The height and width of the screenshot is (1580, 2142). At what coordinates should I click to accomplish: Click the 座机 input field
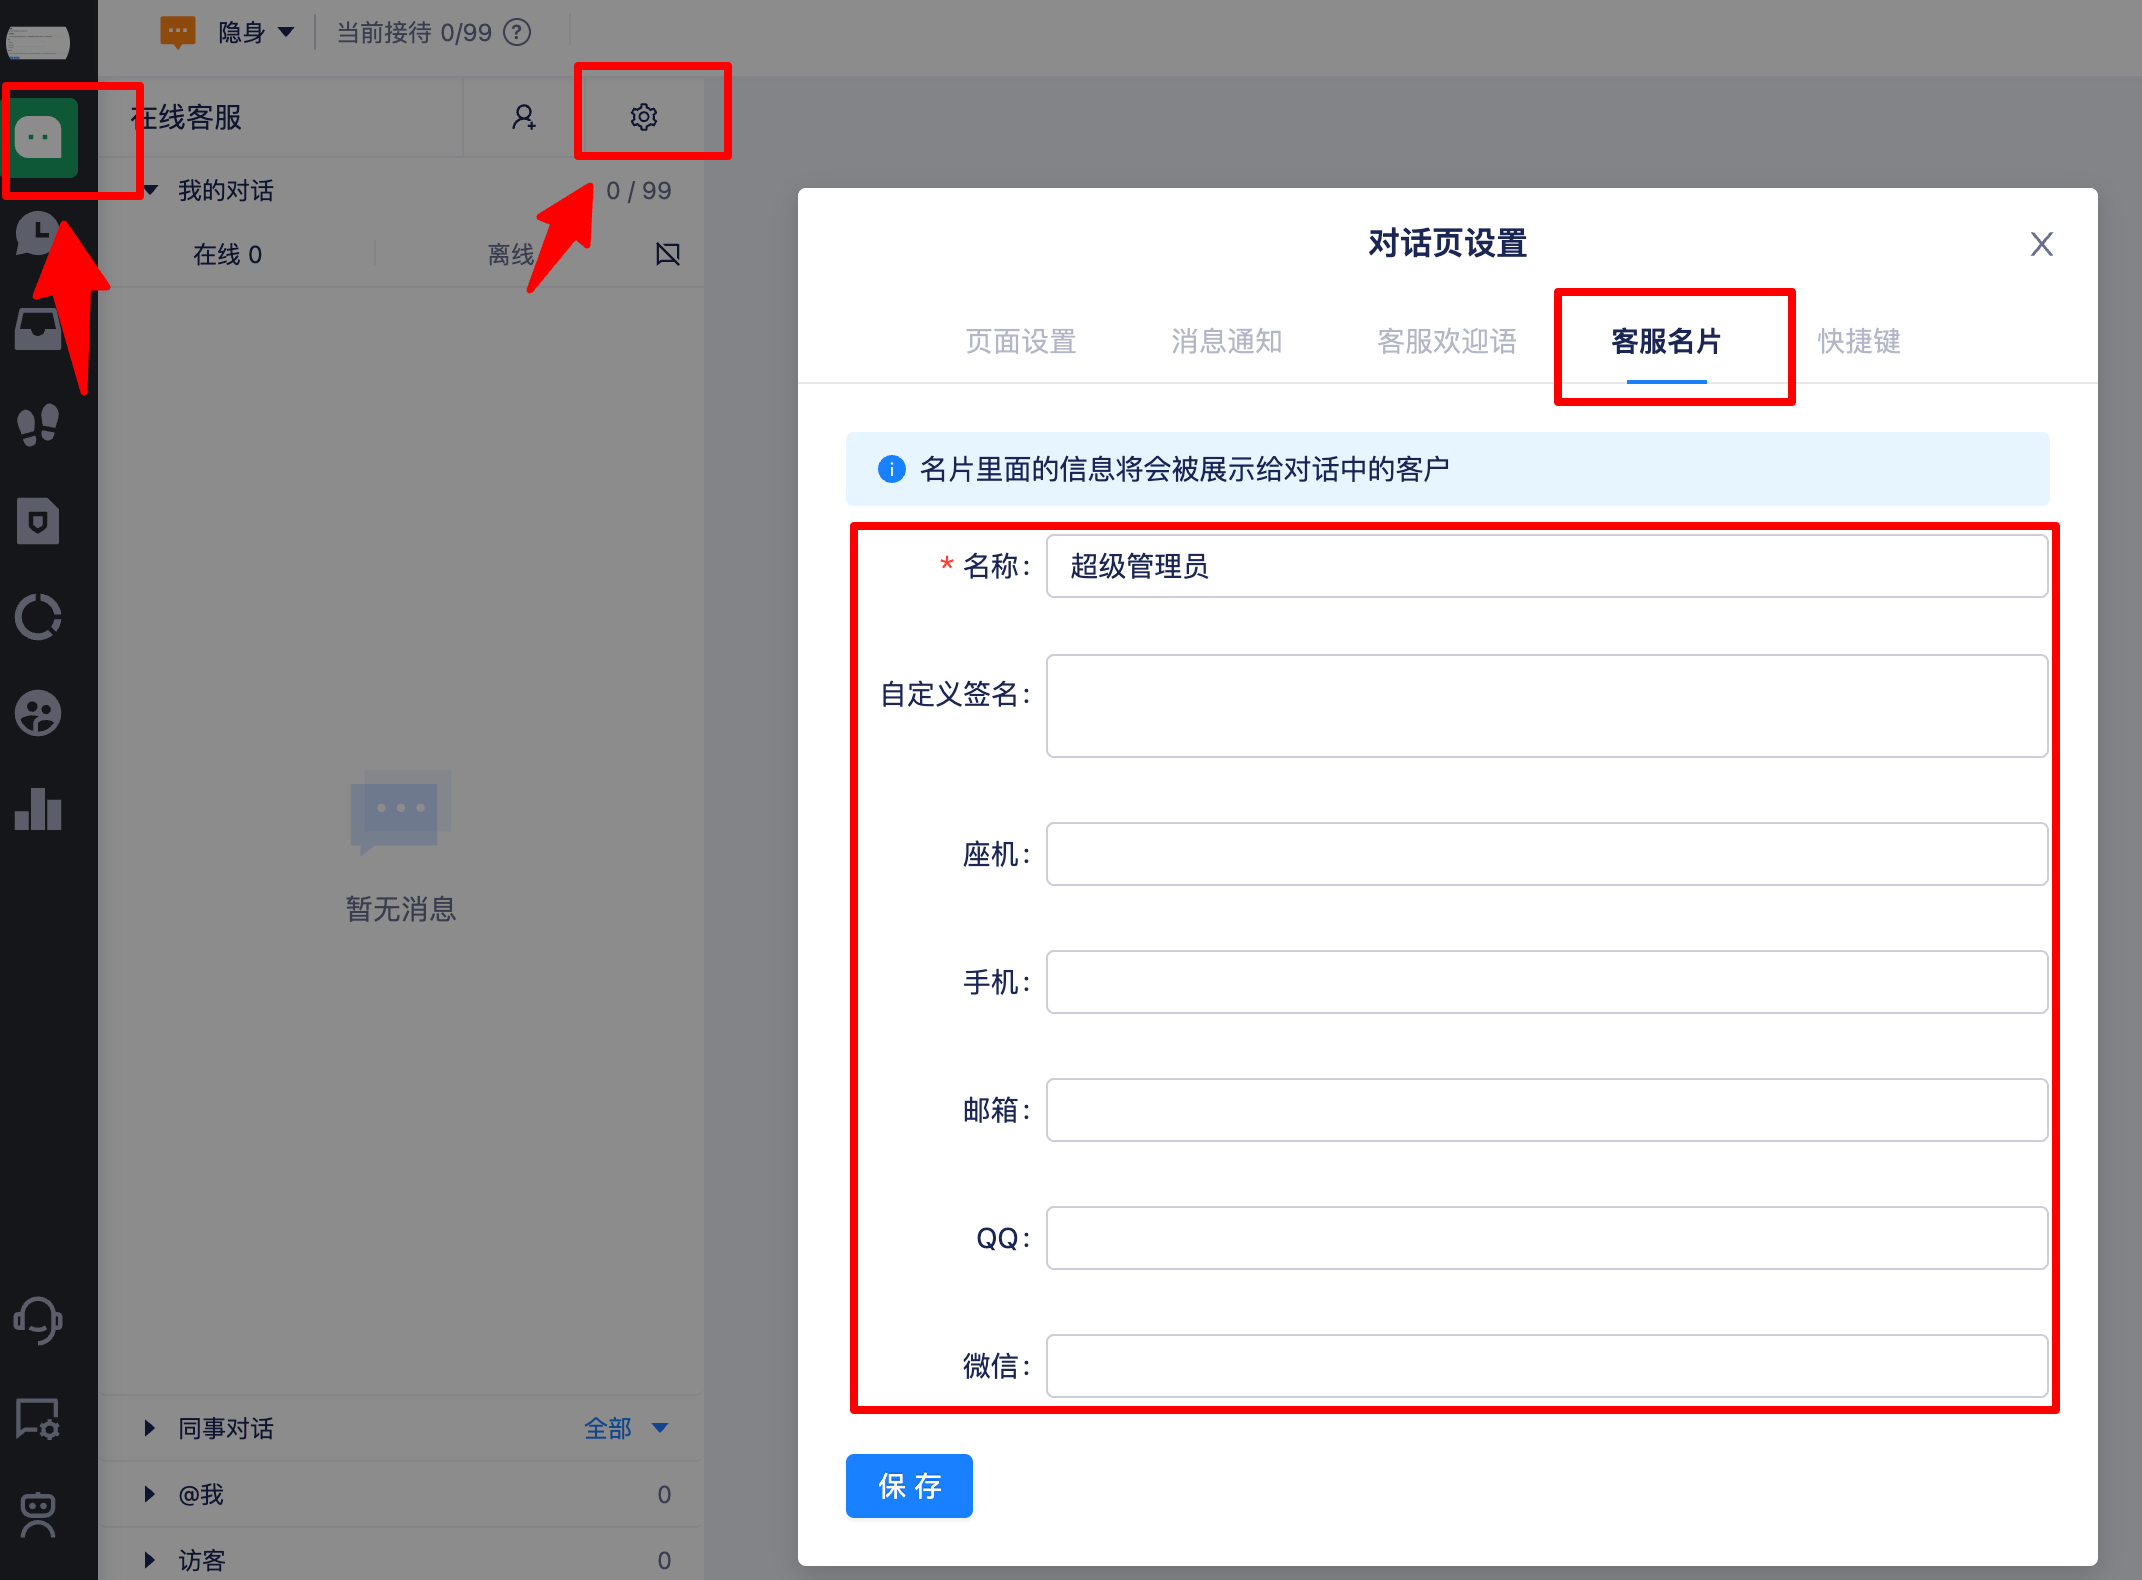pyautogui.click(x=1547, y=854)
